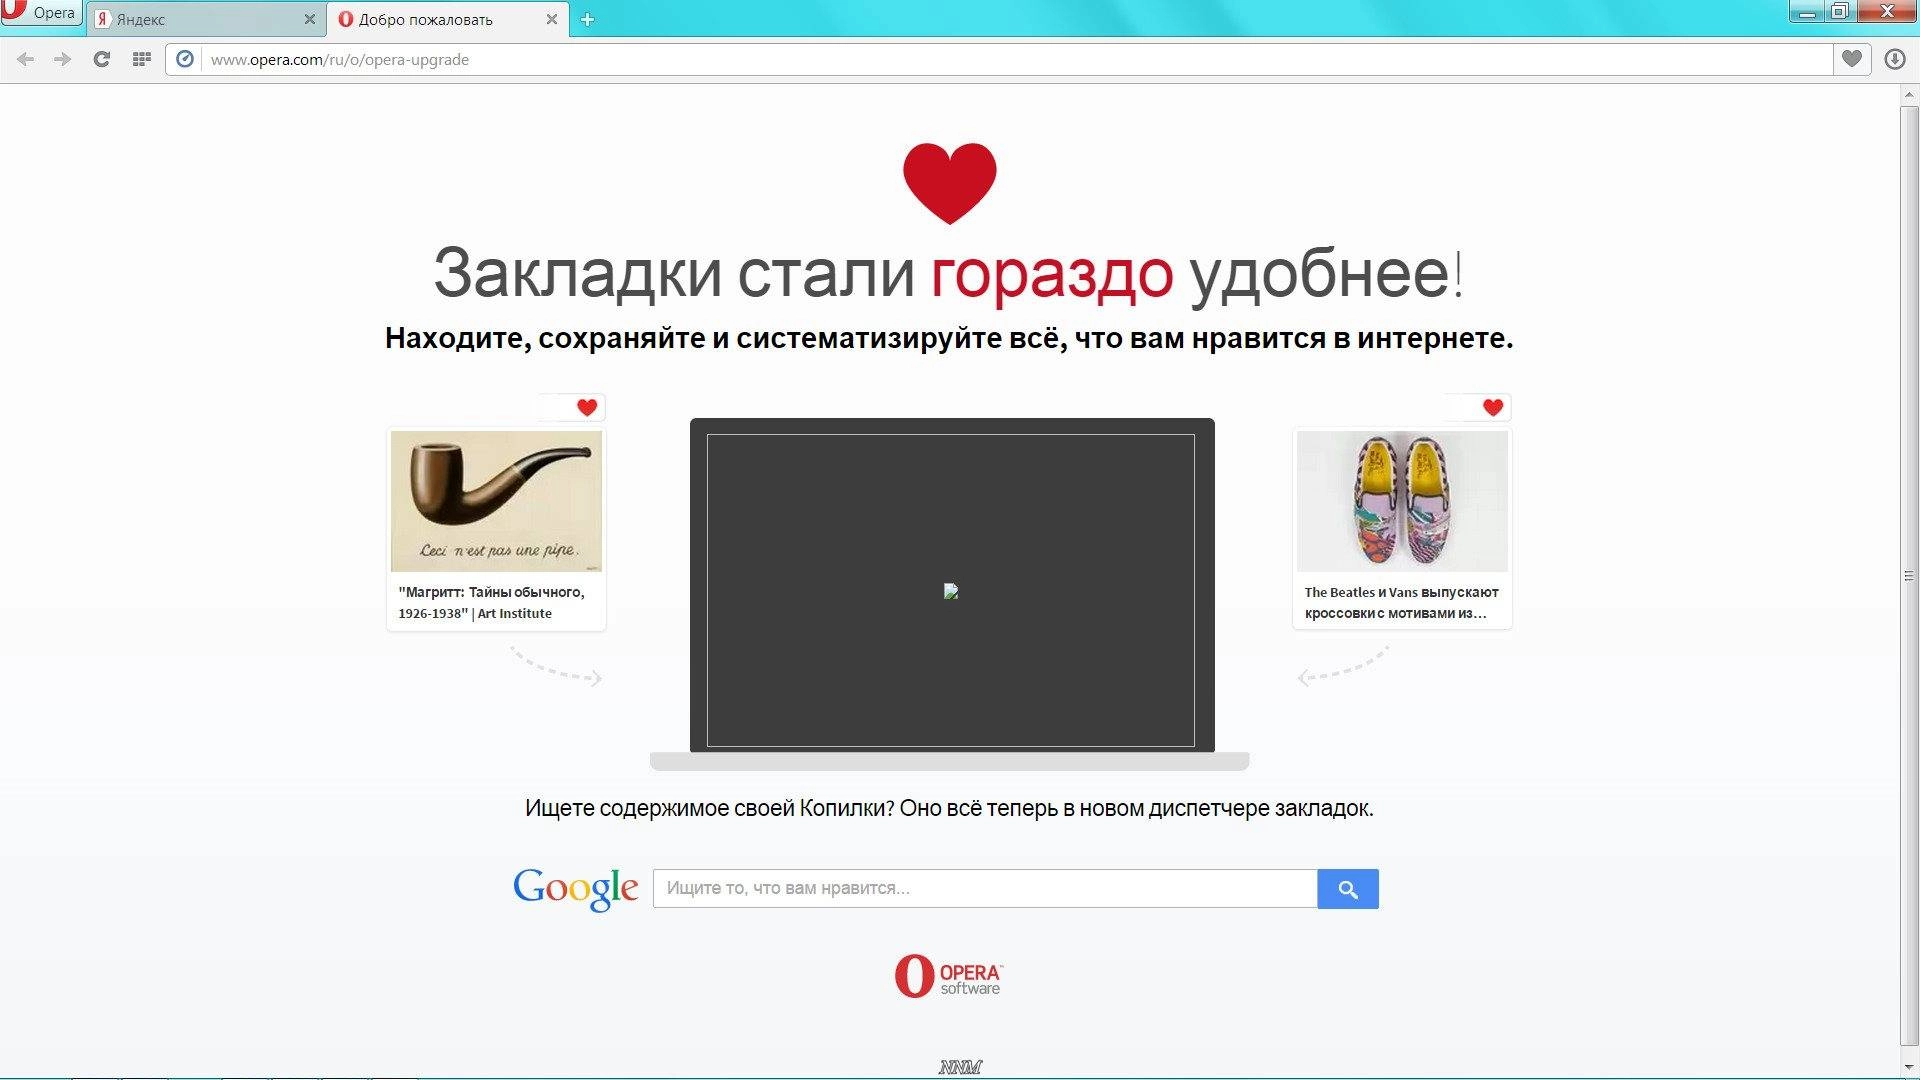Click the "The Beatles и Vans выпускают" caption
The image size is (1920, 1080).
pos(1401,602)
